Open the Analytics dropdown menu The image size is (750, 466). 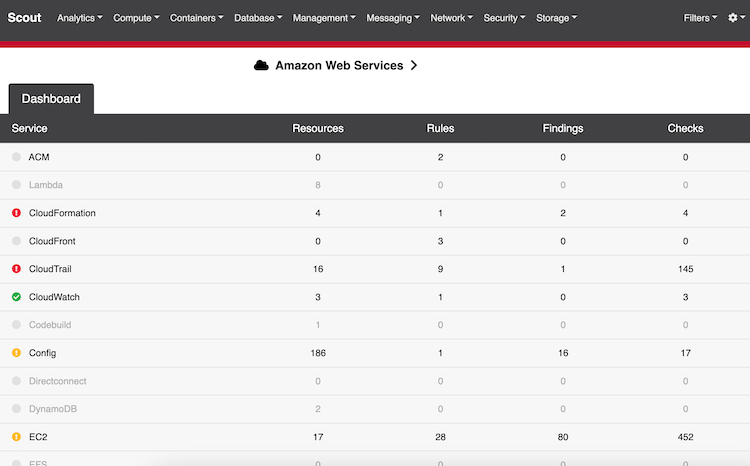click(79, 18)
